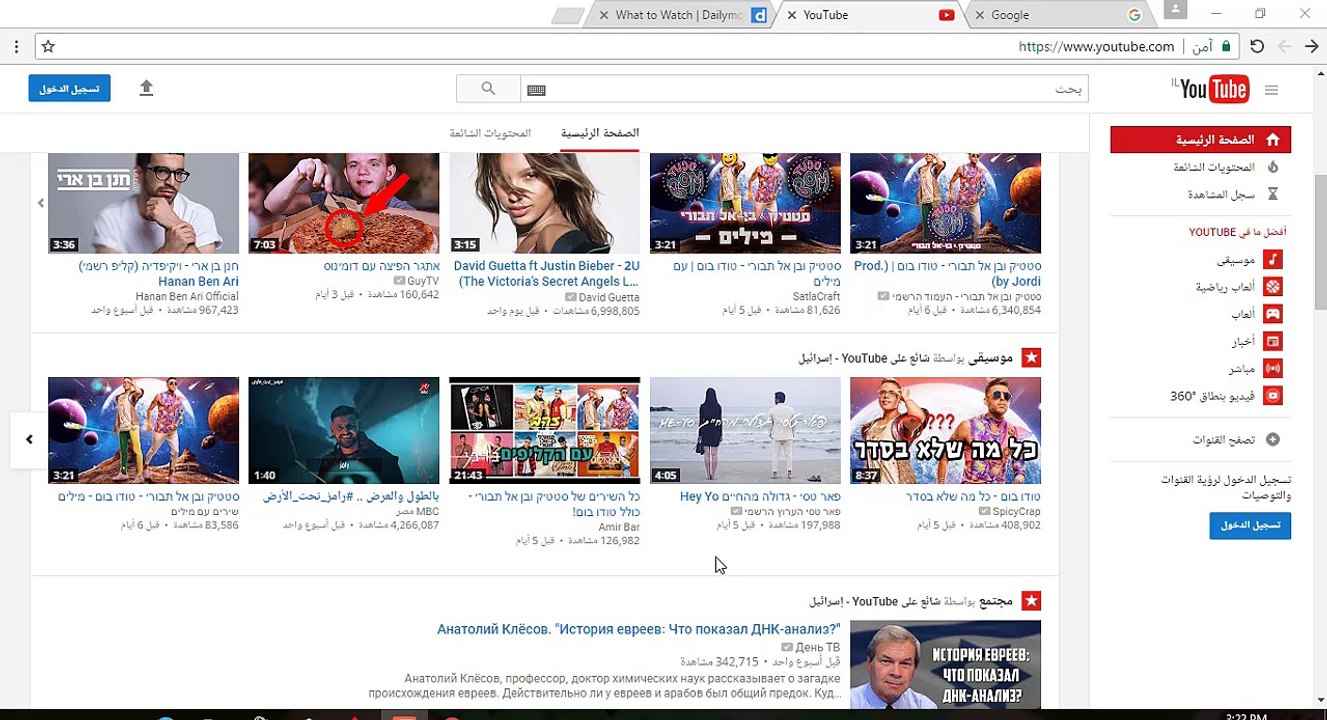Open the David Guetta 3:15 thumbnail

545,203
